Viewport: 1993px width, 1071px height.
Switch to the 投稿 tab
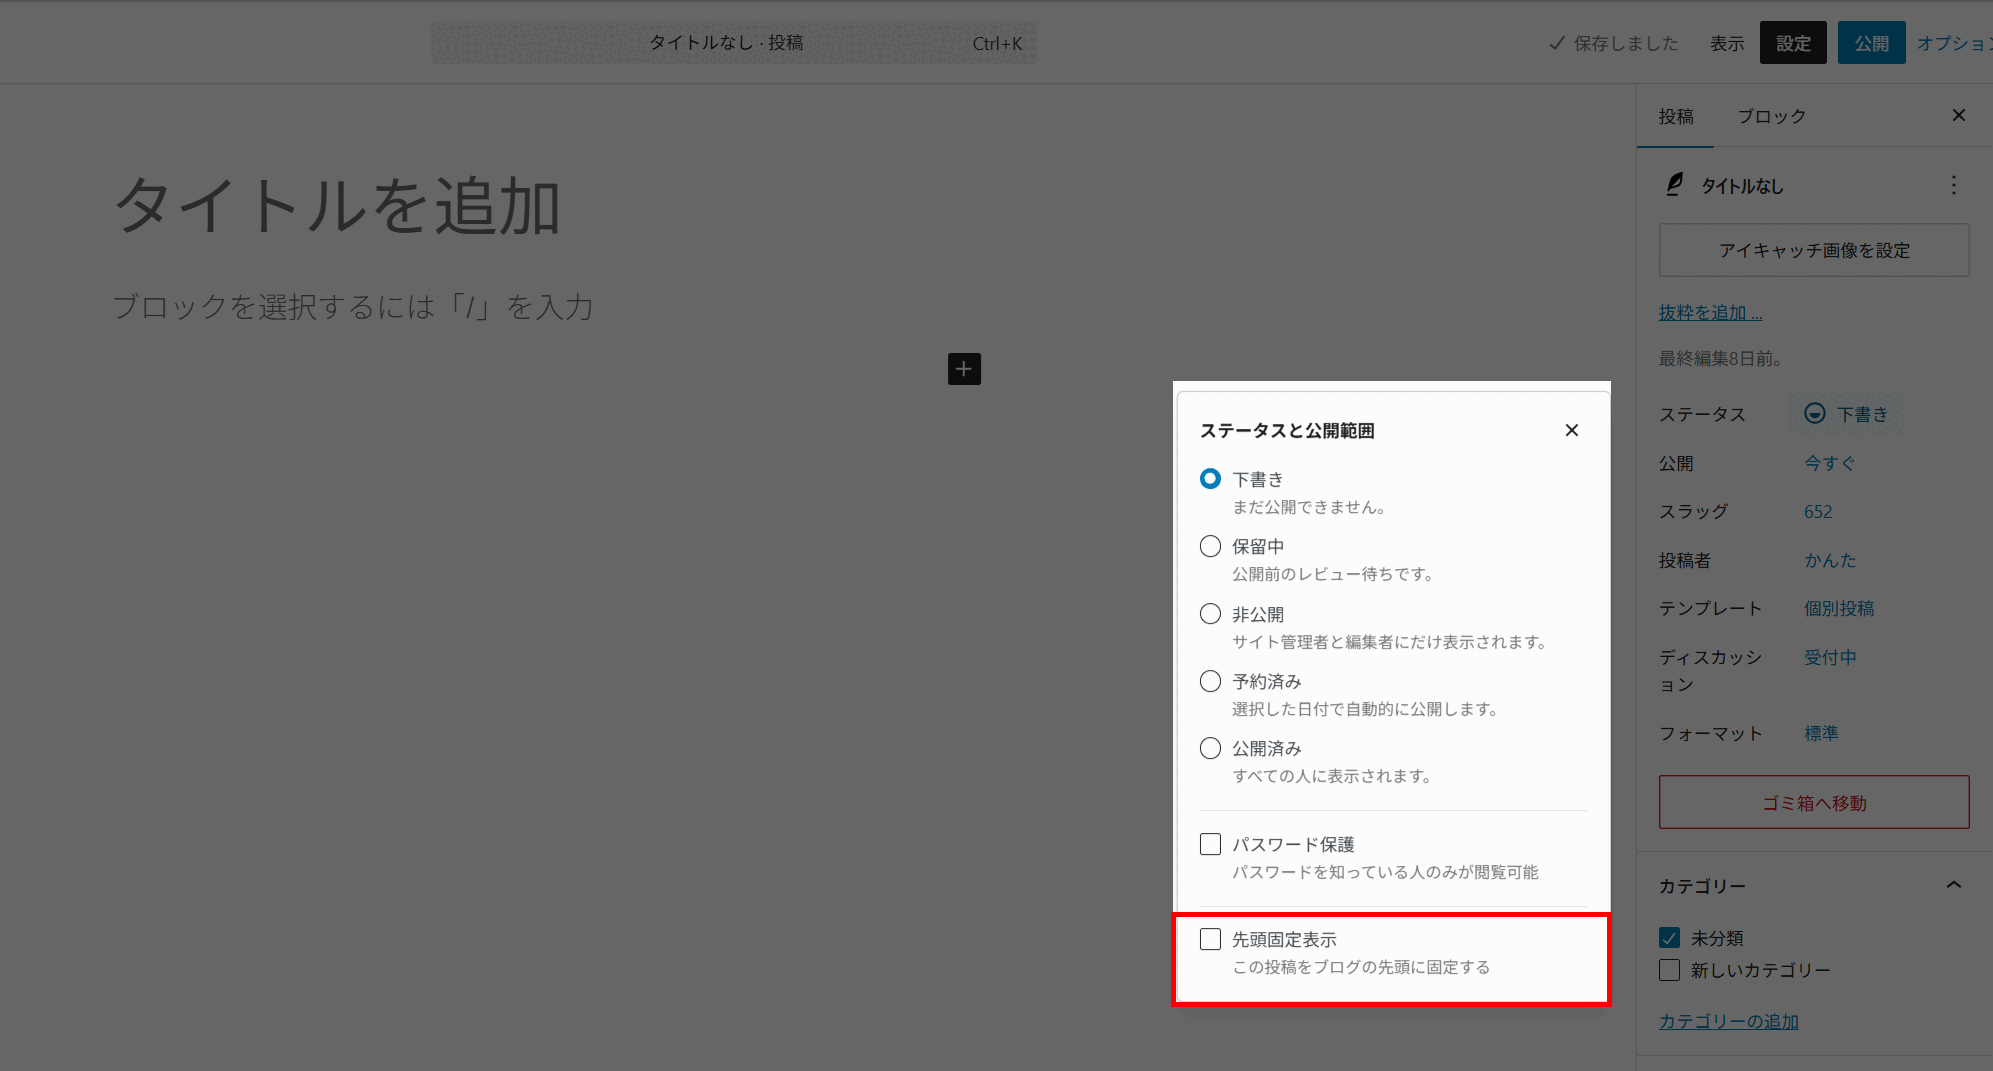pyautogui.click(x=1676, y=116)
